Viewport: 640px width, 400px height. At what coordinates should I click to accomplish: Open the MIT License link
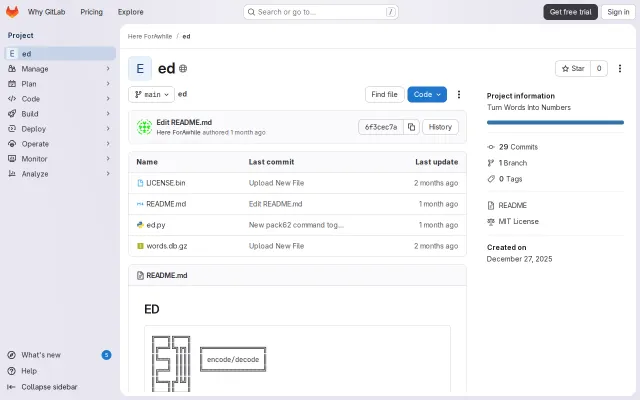point(518,221)
